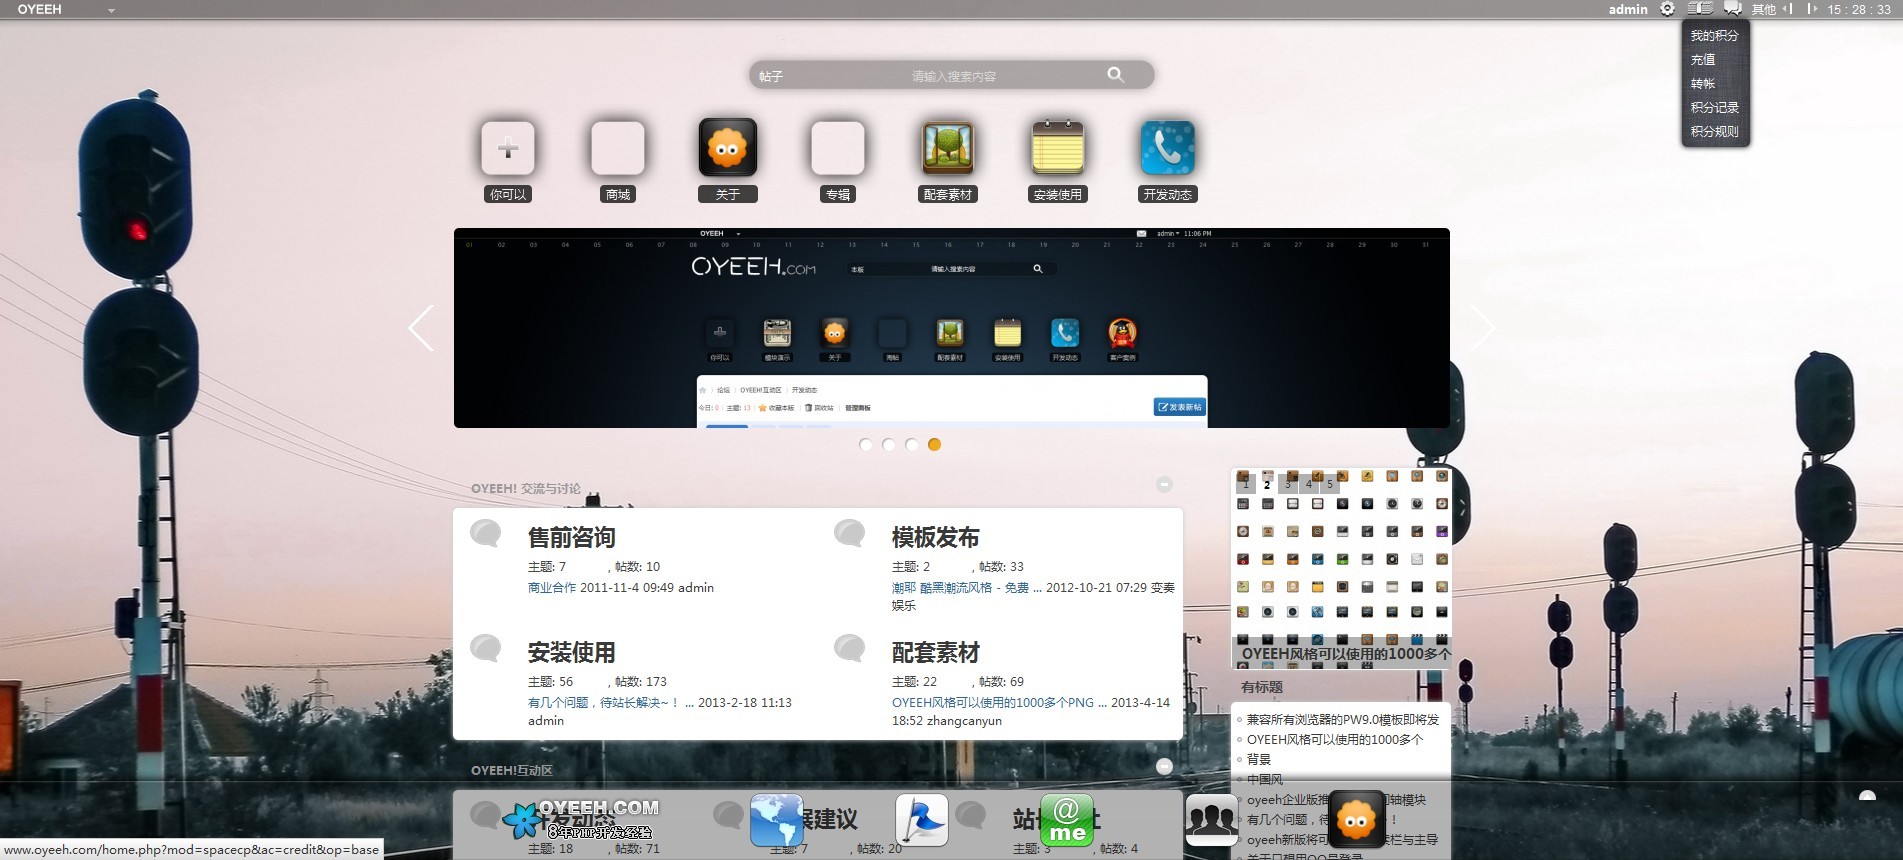1903x860 pixels.
Task: Open the 专辑 launcher icon
Action: click(x=838, y=148)
